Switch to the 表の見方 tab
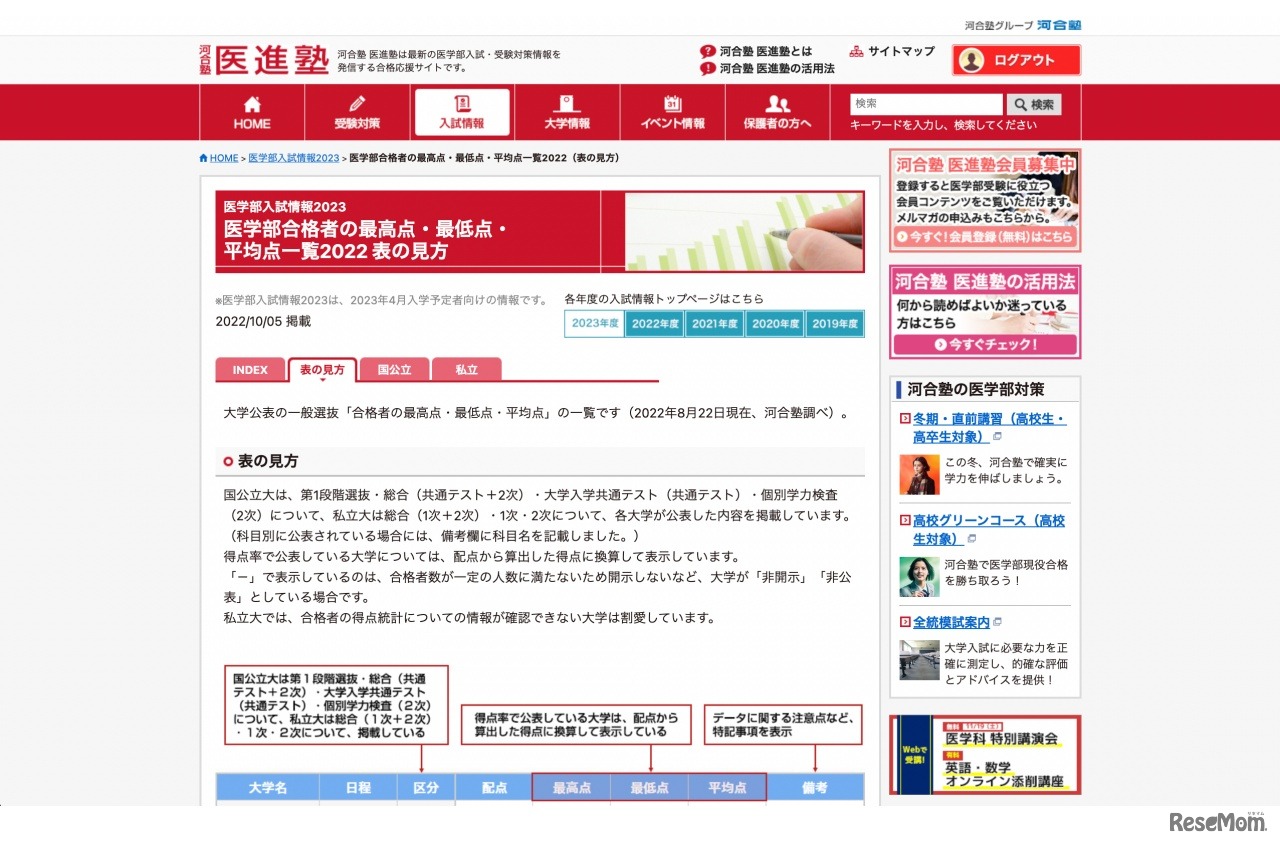The height and width of the screenshot is (845, 1280). point(322,369)
